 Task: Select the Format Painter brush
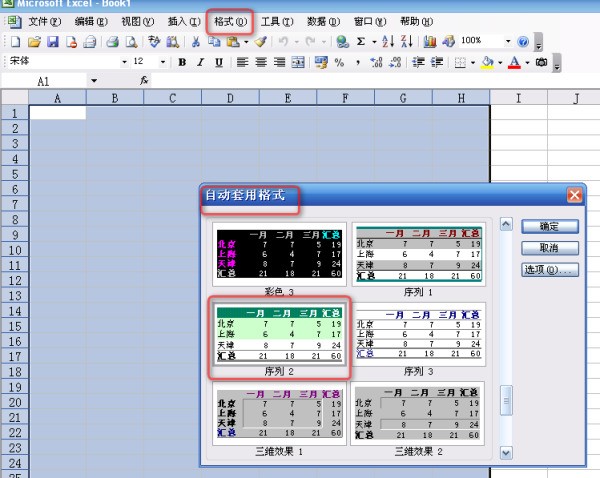[x=261, y=41]
